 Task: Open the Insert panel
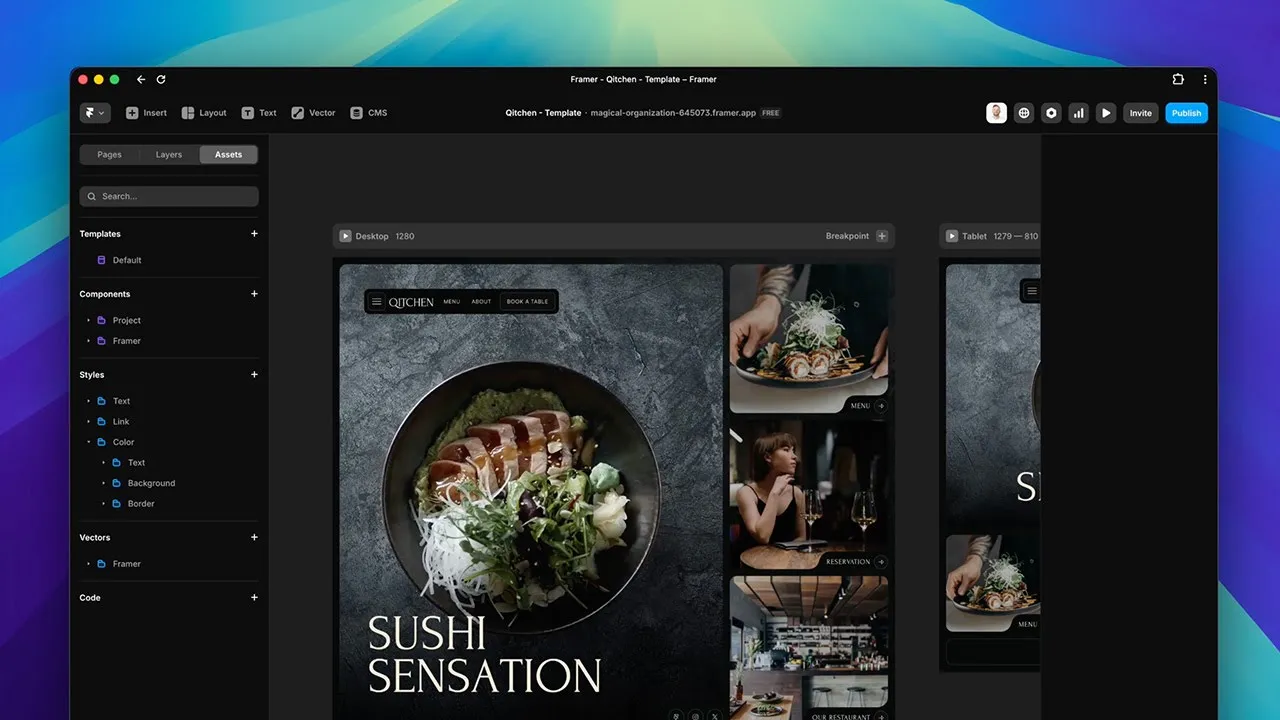point(146,113)
